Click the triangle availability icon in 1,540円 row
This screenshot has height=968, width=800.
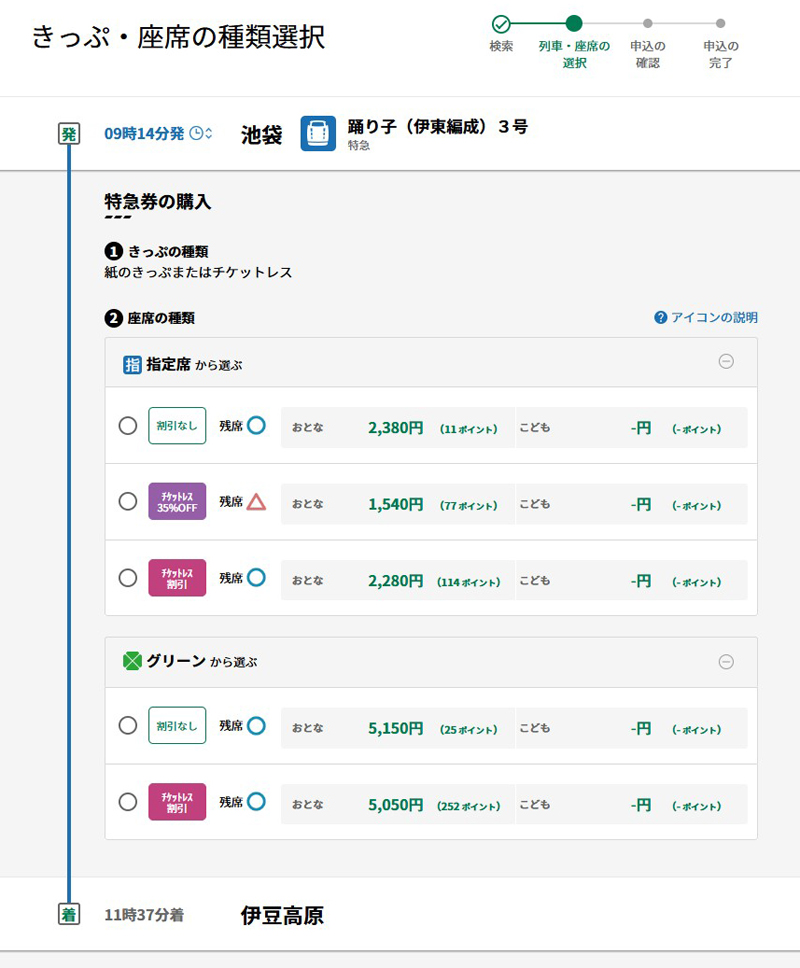point(256,502)
